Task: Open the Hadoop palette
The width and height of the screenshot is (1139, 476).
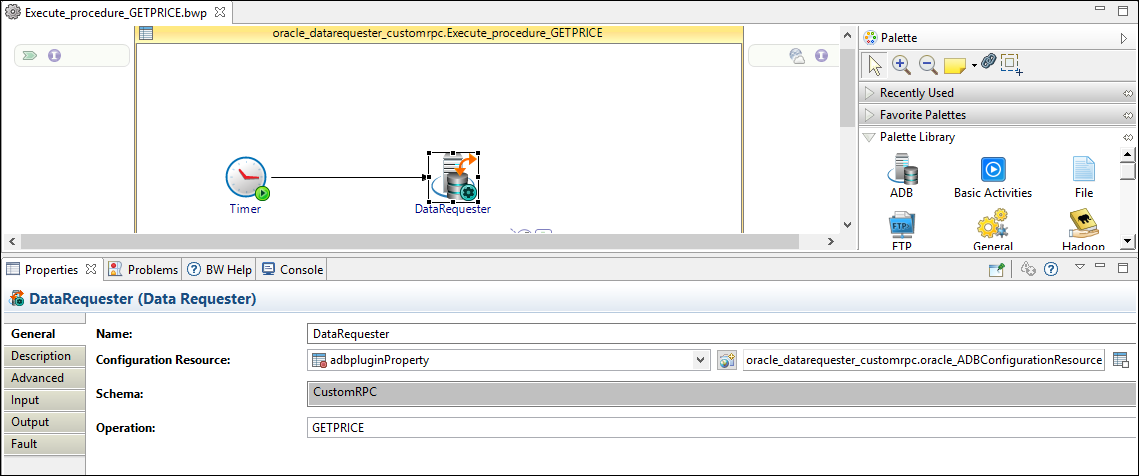Action: pos(1084,231)
